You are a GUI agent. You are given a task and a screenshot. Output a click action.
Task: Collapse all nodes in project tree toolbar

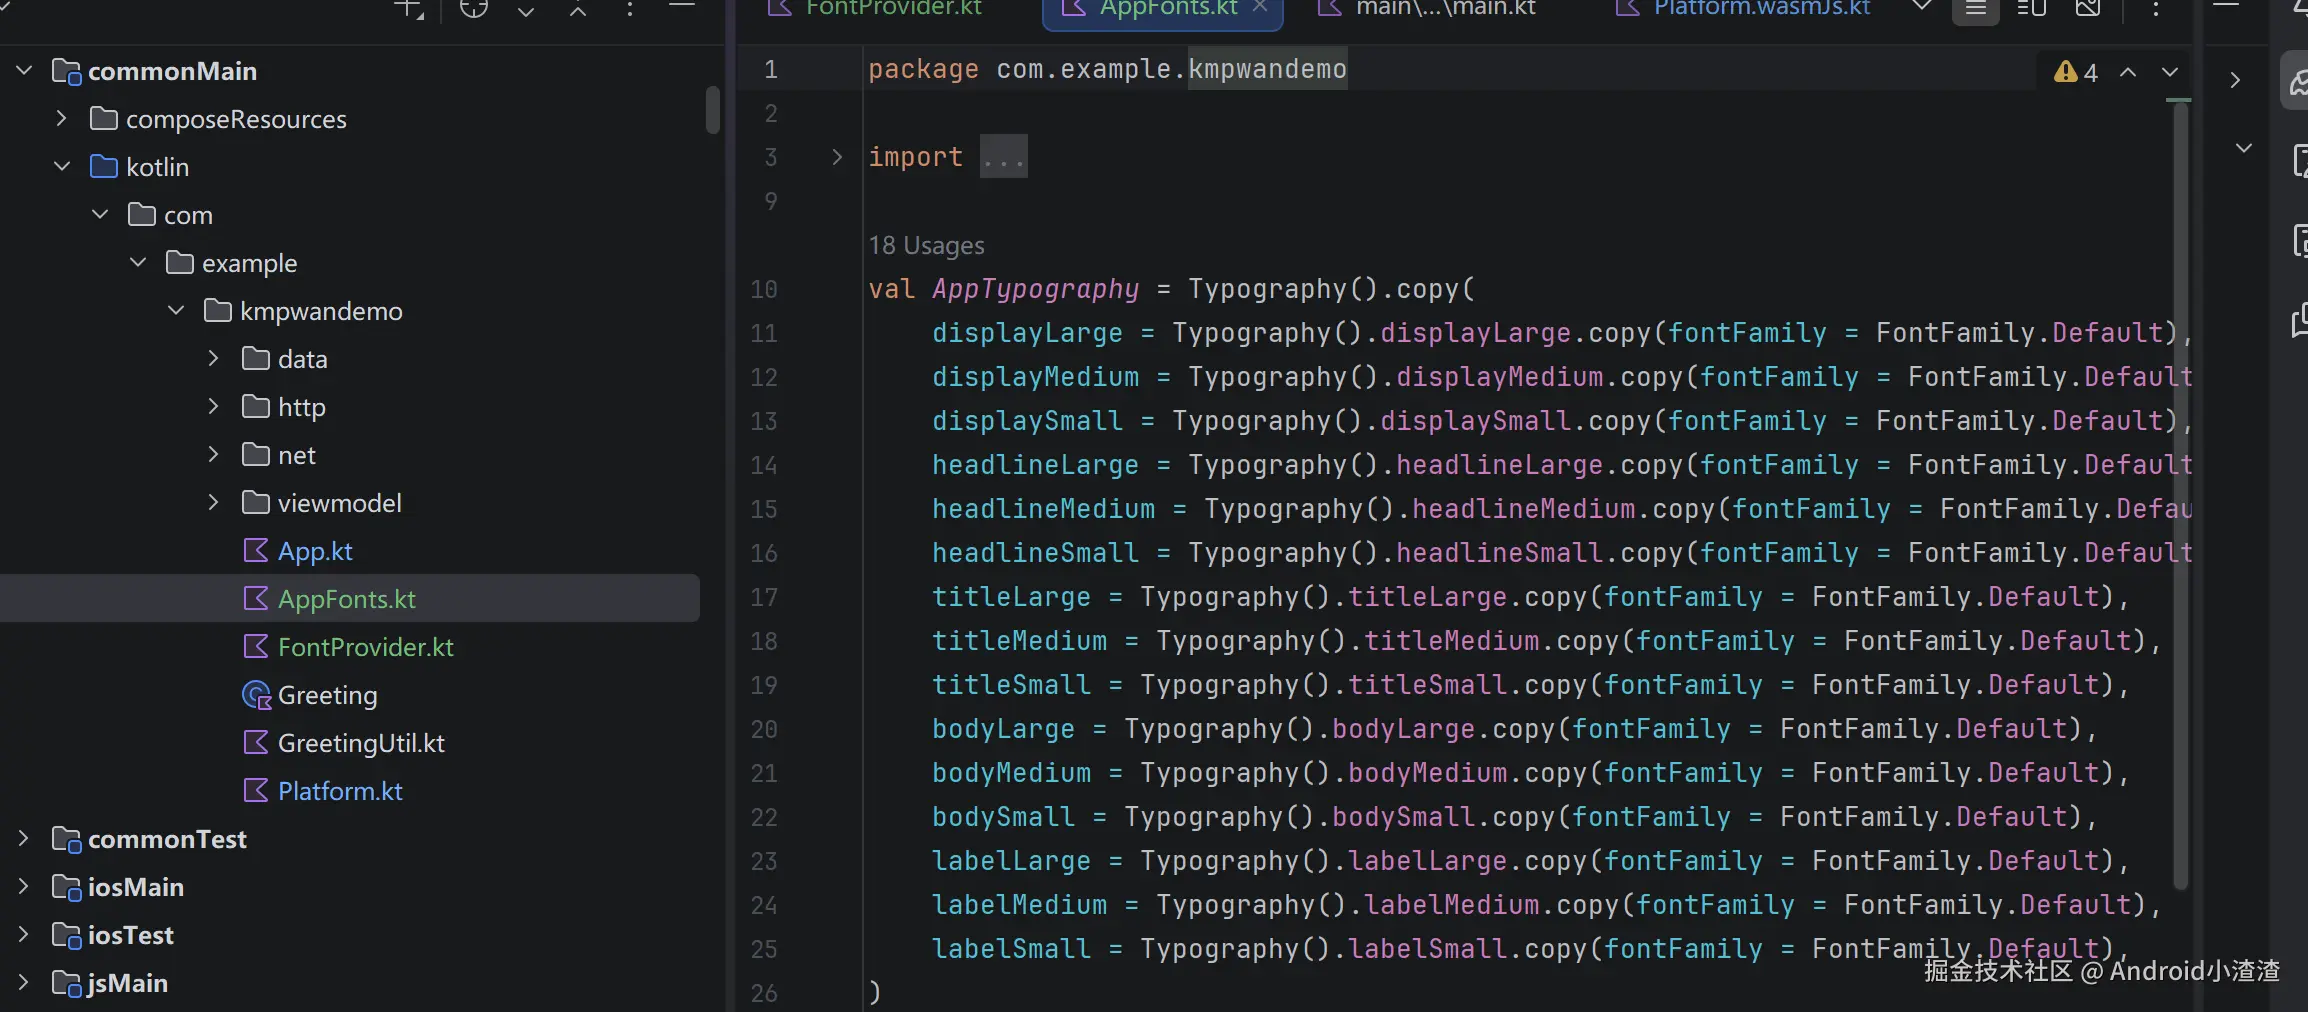pyautogui.click(x=578, y=9)
